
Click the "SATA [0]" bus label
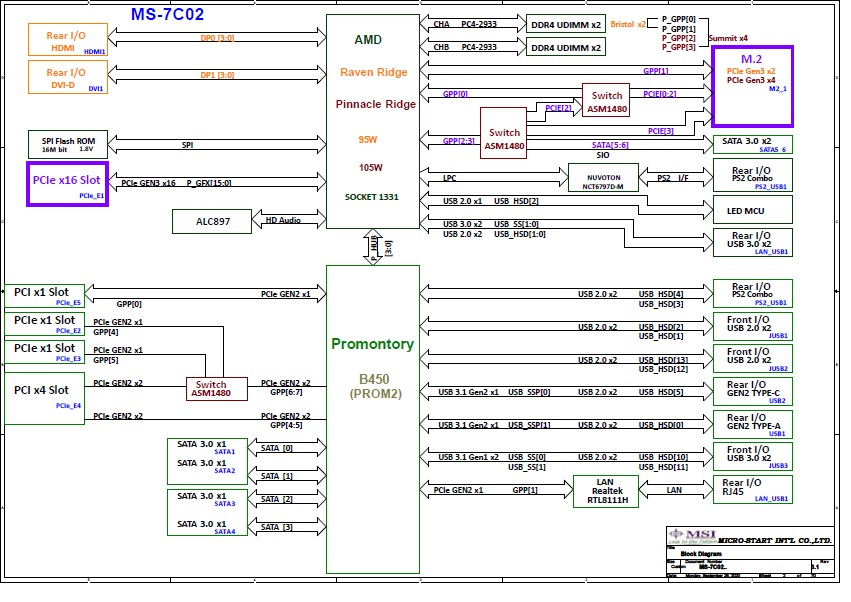tap(276, 448)
